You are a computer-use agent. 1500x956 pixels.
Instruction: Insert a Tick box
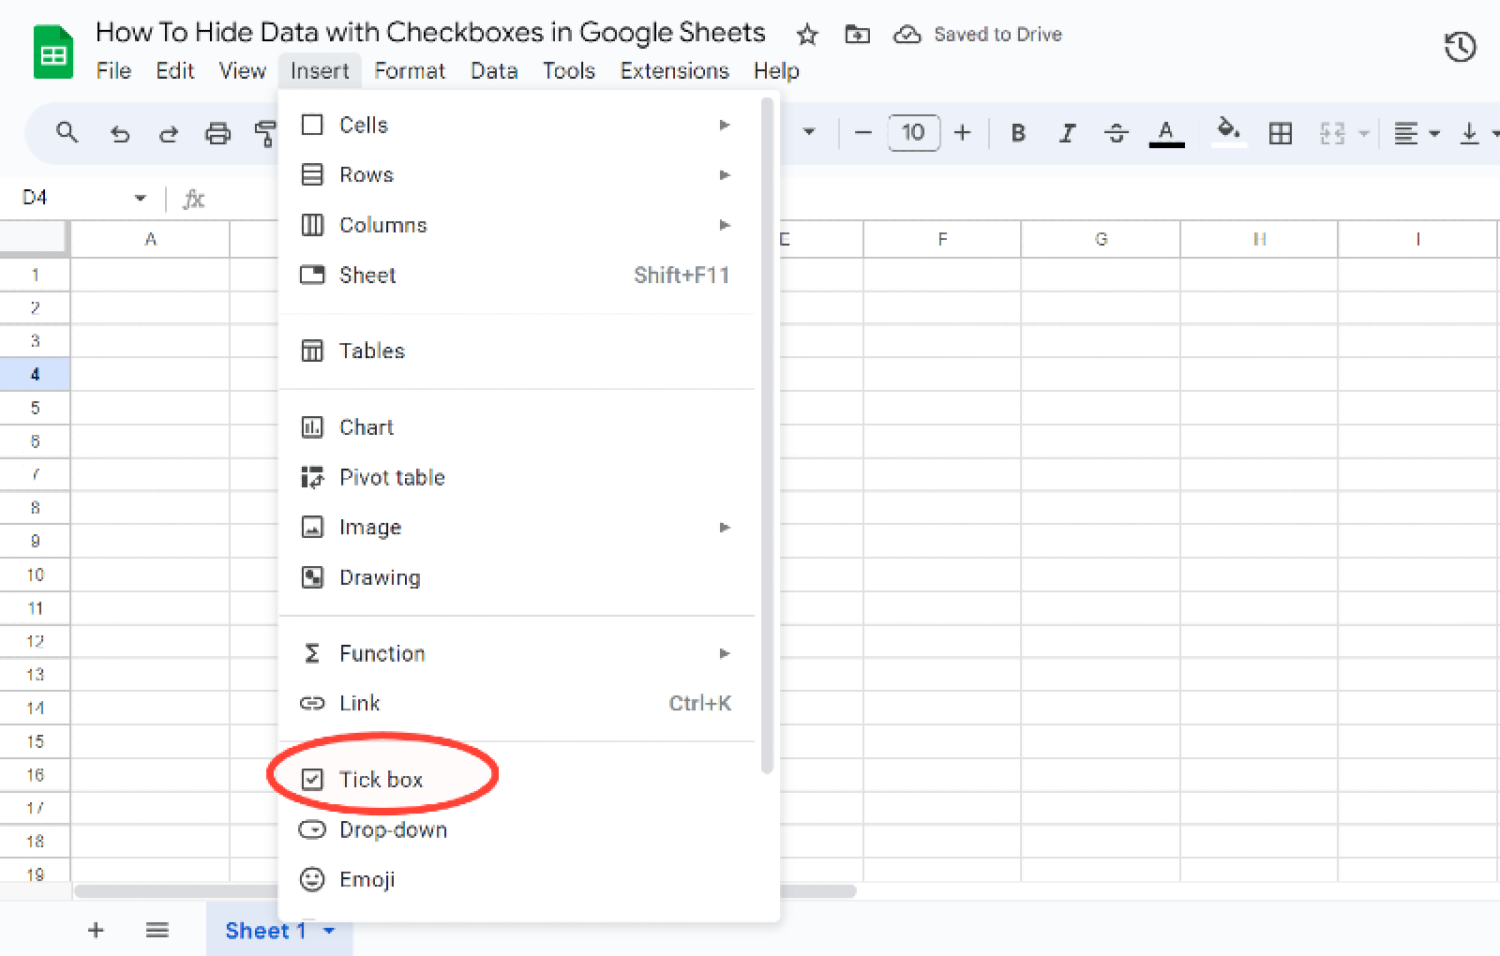tap(516, 779)
